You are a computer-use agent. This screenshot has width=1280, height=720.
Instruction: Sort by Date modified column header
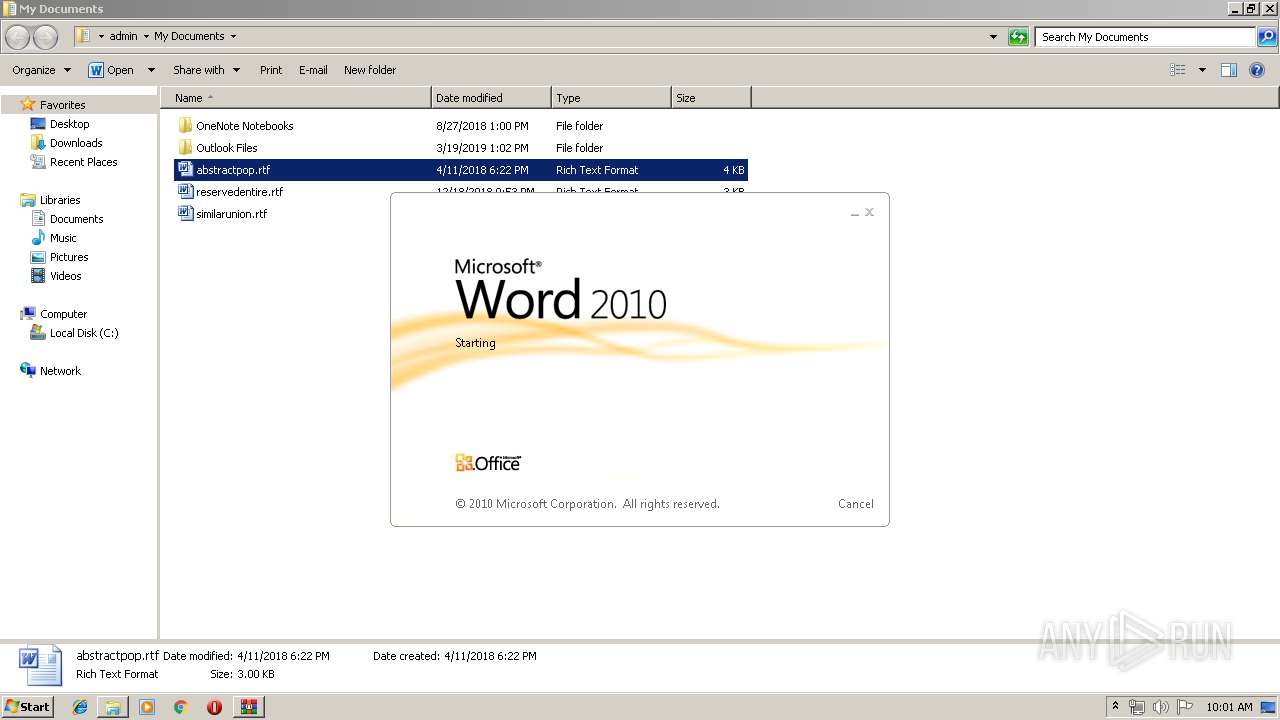(x=491, y=98)
